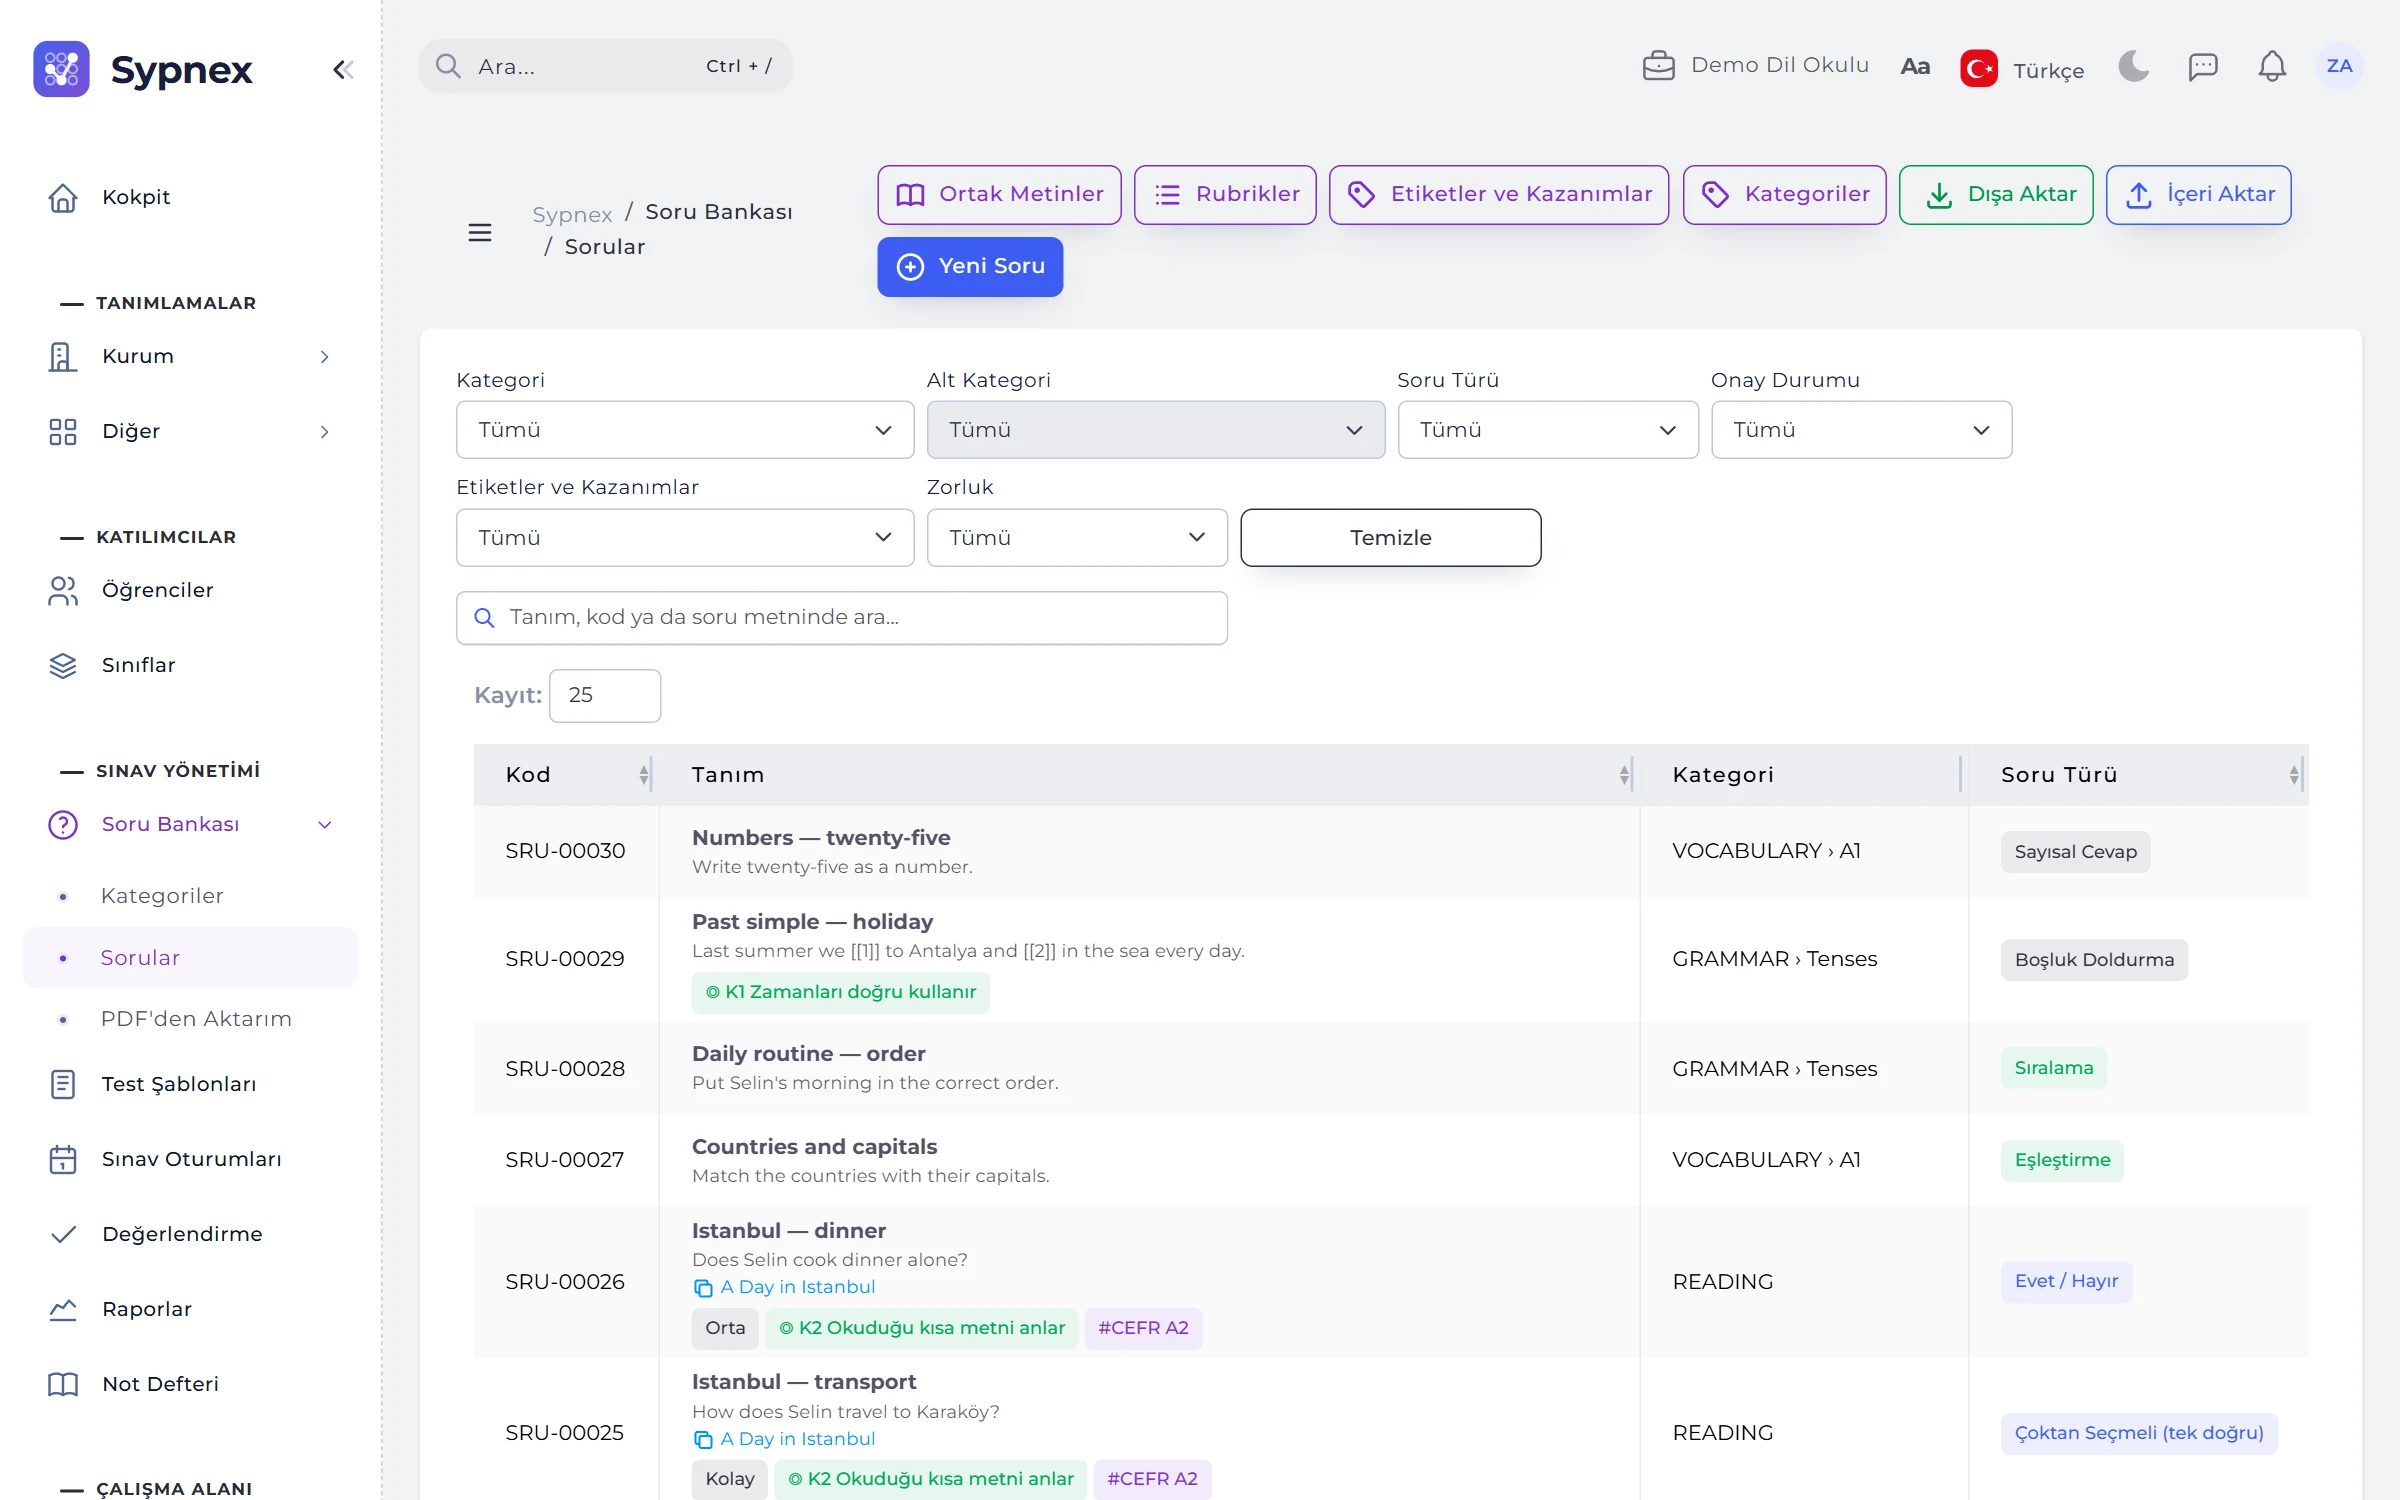The width and height of the screenshot is (2400, 1500).
Task: Open the Zorluk filter dropdown
Action: (x=1077, y=538)
